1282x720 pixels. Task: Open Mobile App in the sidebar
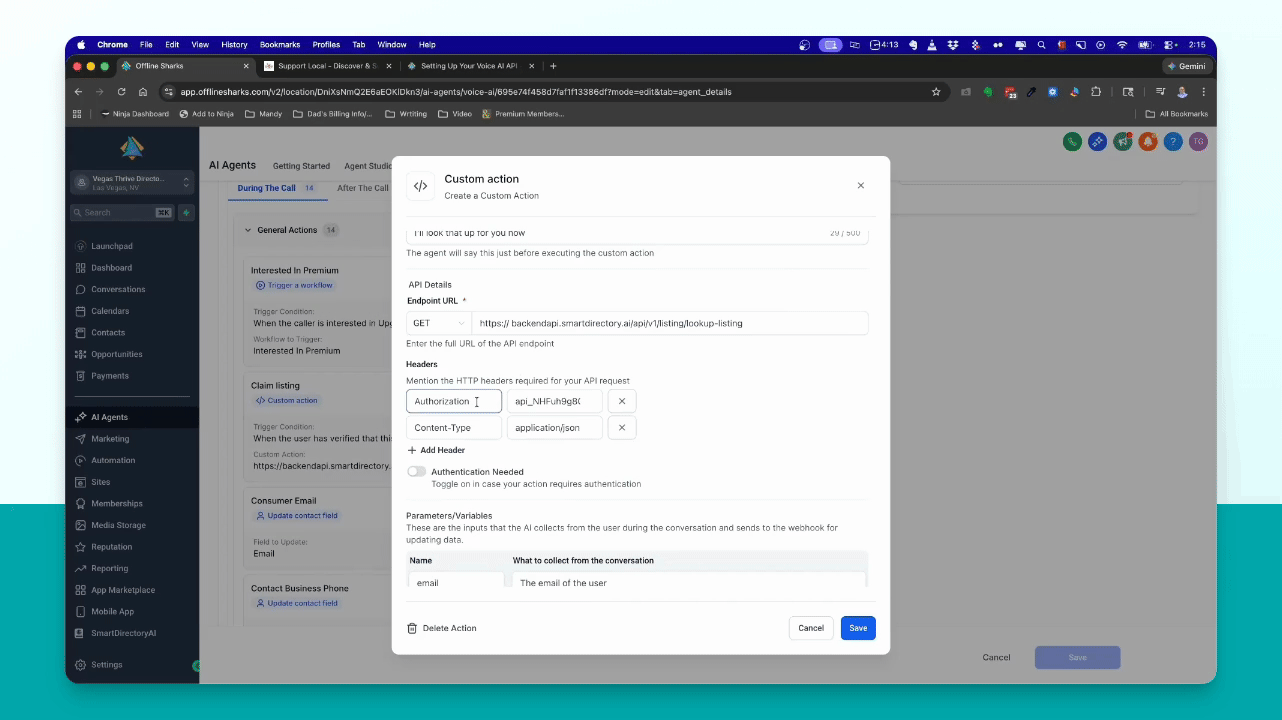(x=112, y=611)
